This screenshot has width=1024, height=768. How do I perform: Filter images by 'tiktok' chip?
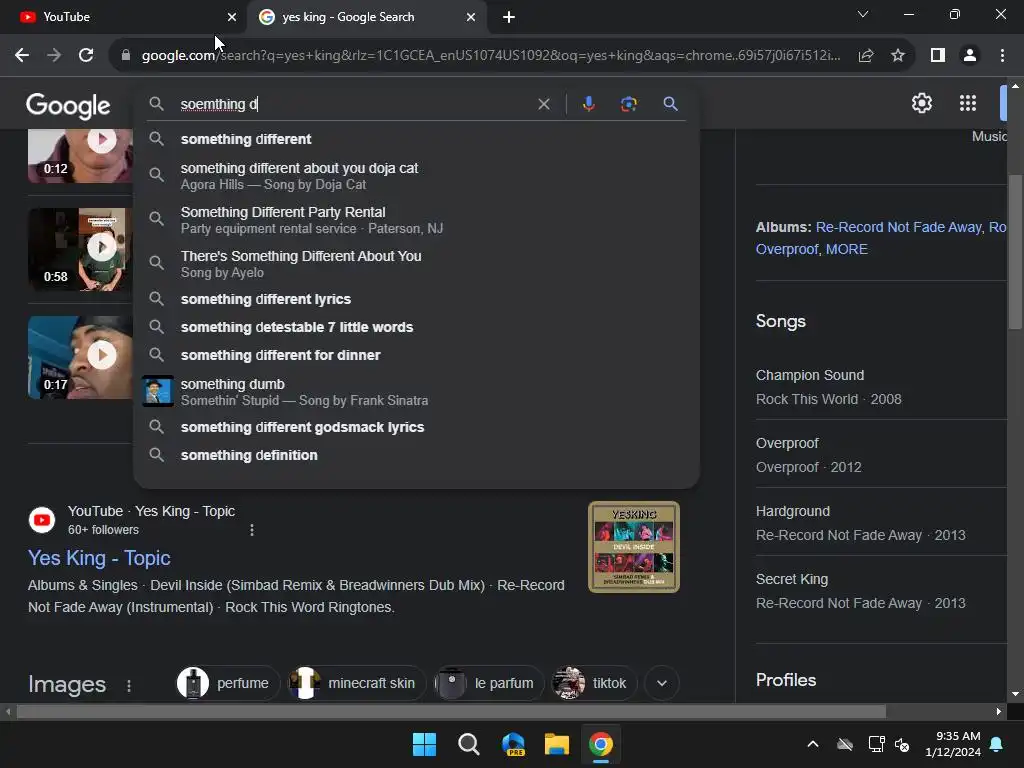(x=594, y=683)
